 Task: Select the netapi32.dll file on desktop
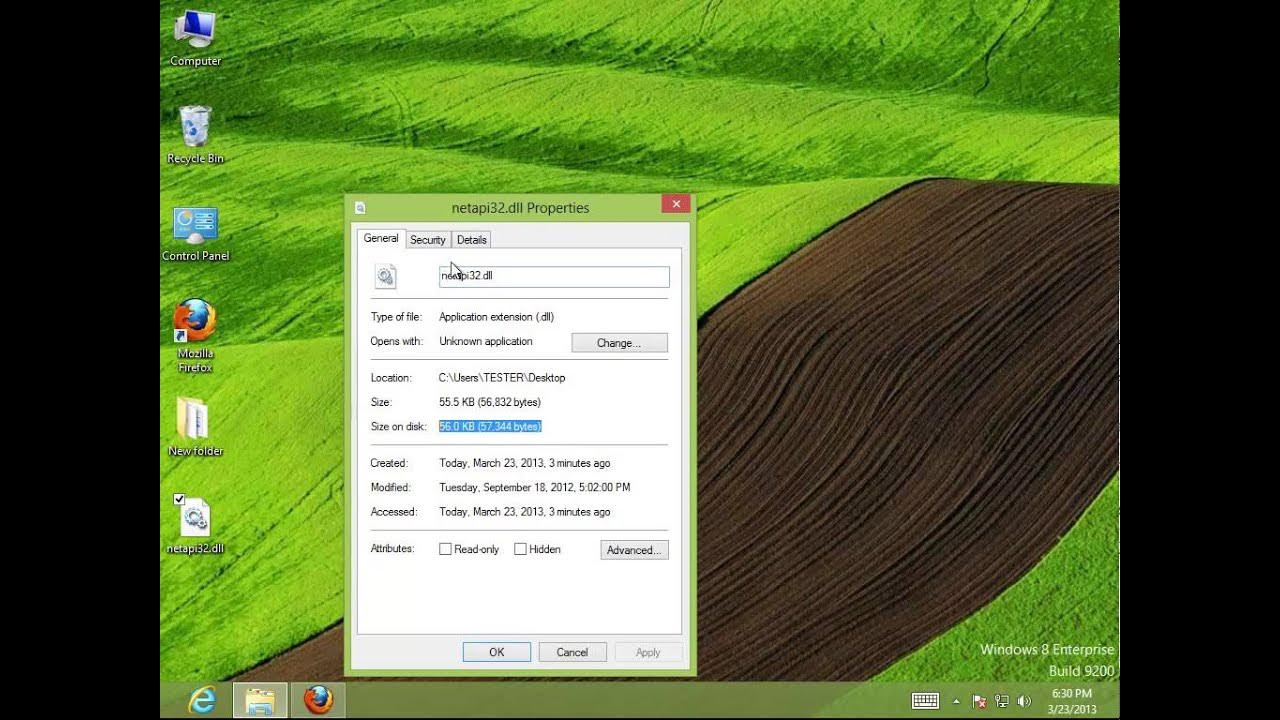[195, 525]
